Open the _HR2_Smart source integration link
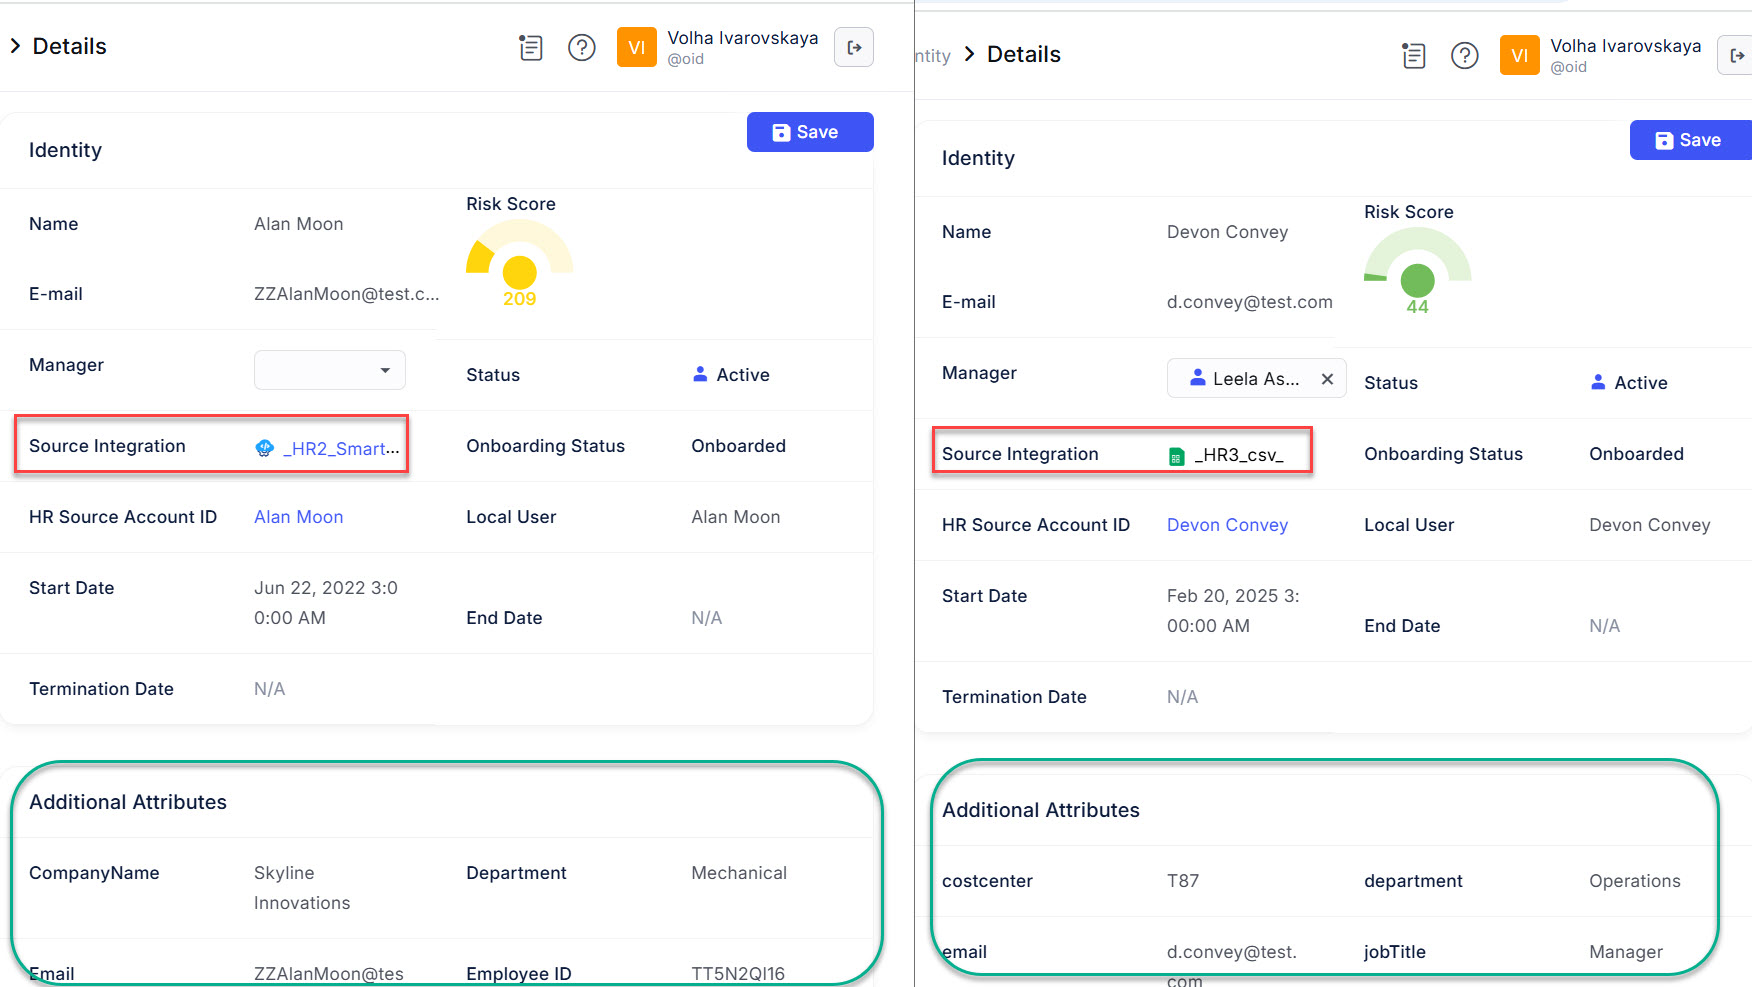The image size is (1752, 987). click(x=340, y=449)
